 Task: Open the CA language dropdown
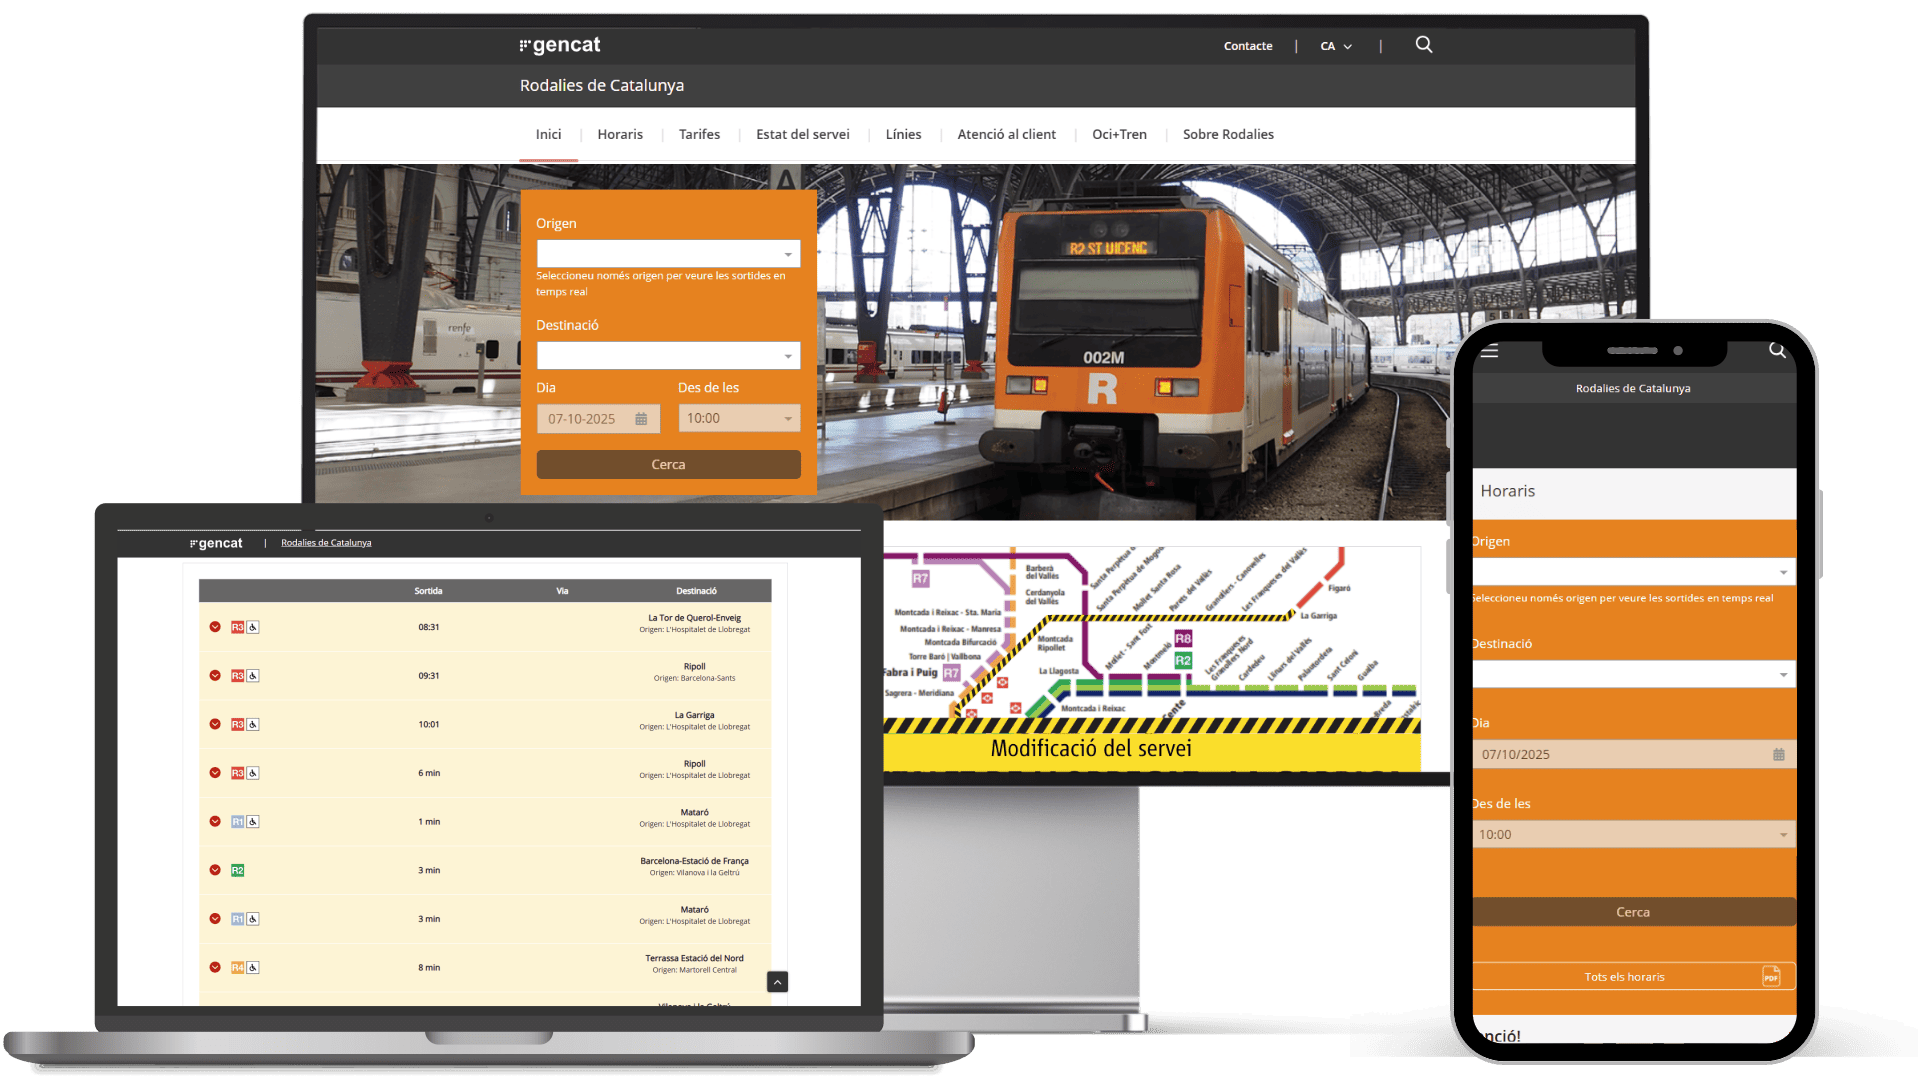click(x=1336, y=45)
